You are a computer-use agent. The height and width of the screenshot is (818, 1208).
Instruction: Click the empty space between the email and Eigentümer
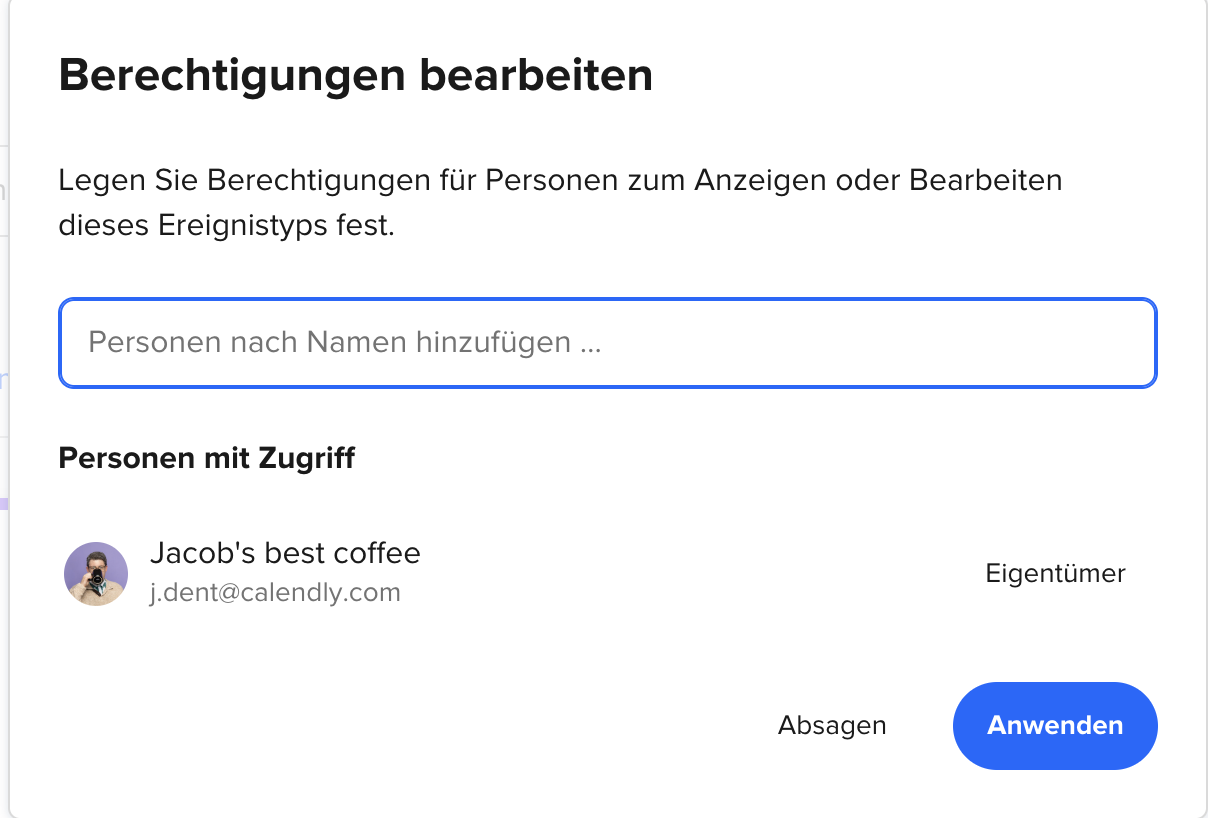coord(690,592)
